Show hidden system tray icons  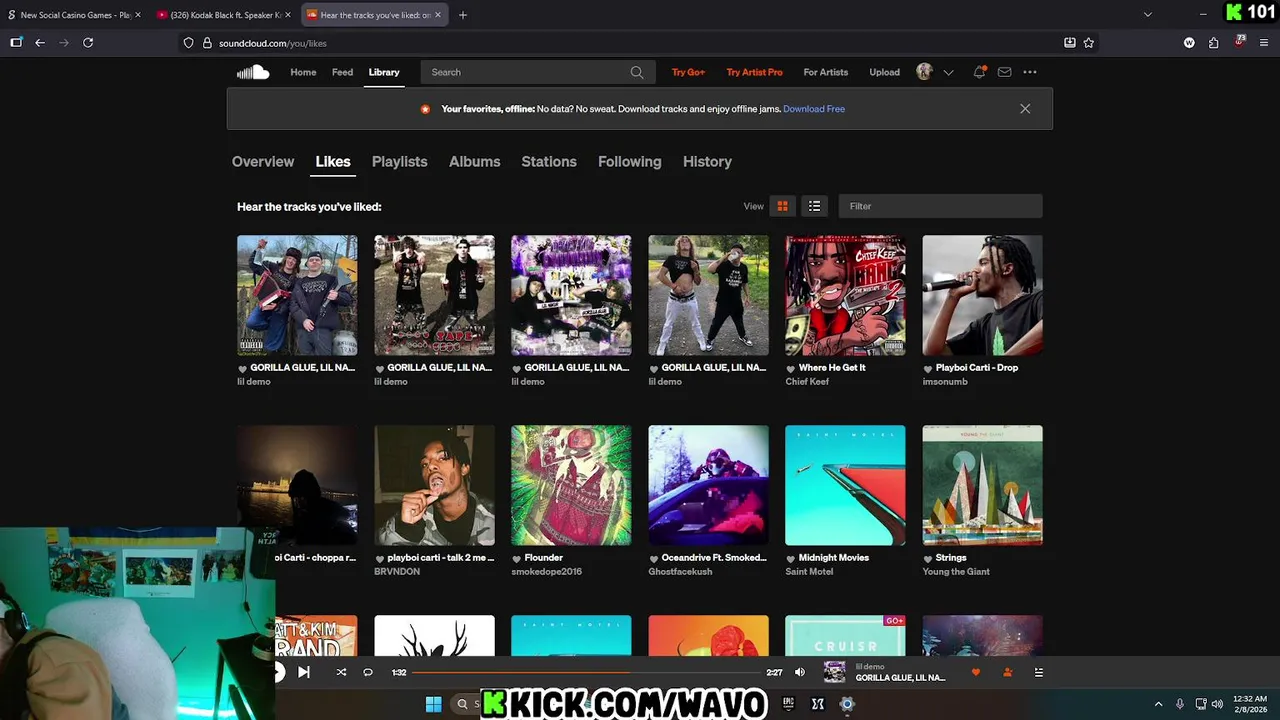1158,704
